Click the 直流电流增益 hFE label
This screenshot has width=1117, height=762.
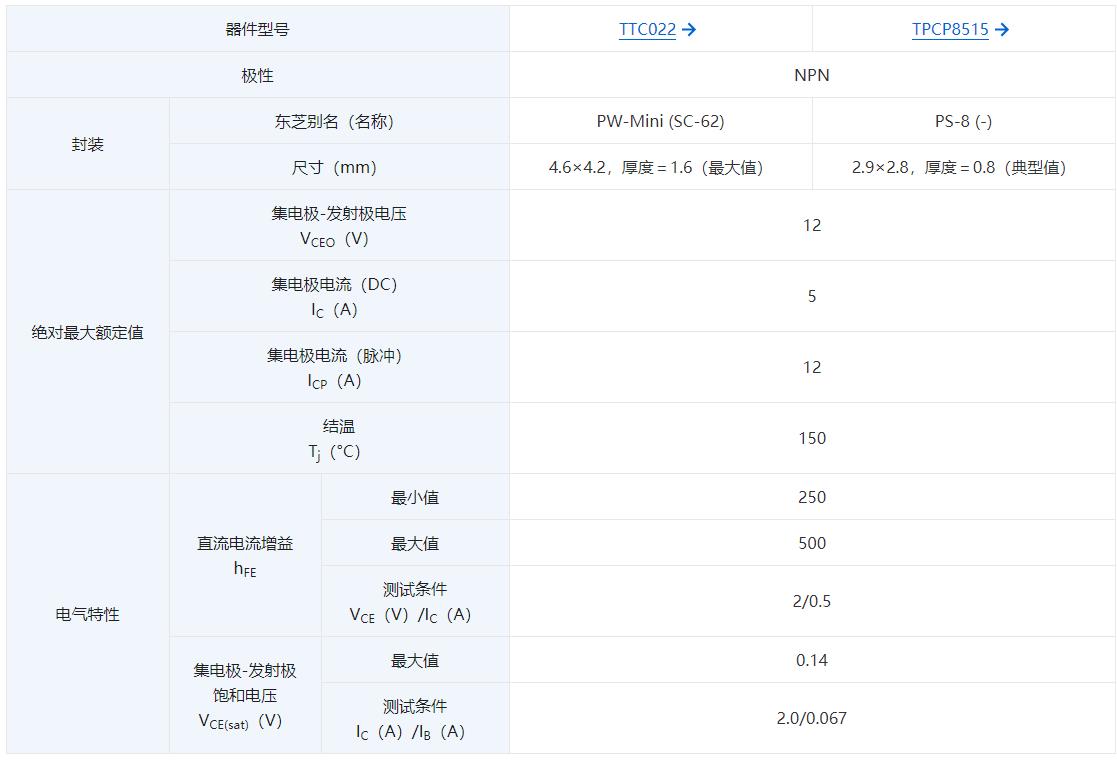coord(245,555)
